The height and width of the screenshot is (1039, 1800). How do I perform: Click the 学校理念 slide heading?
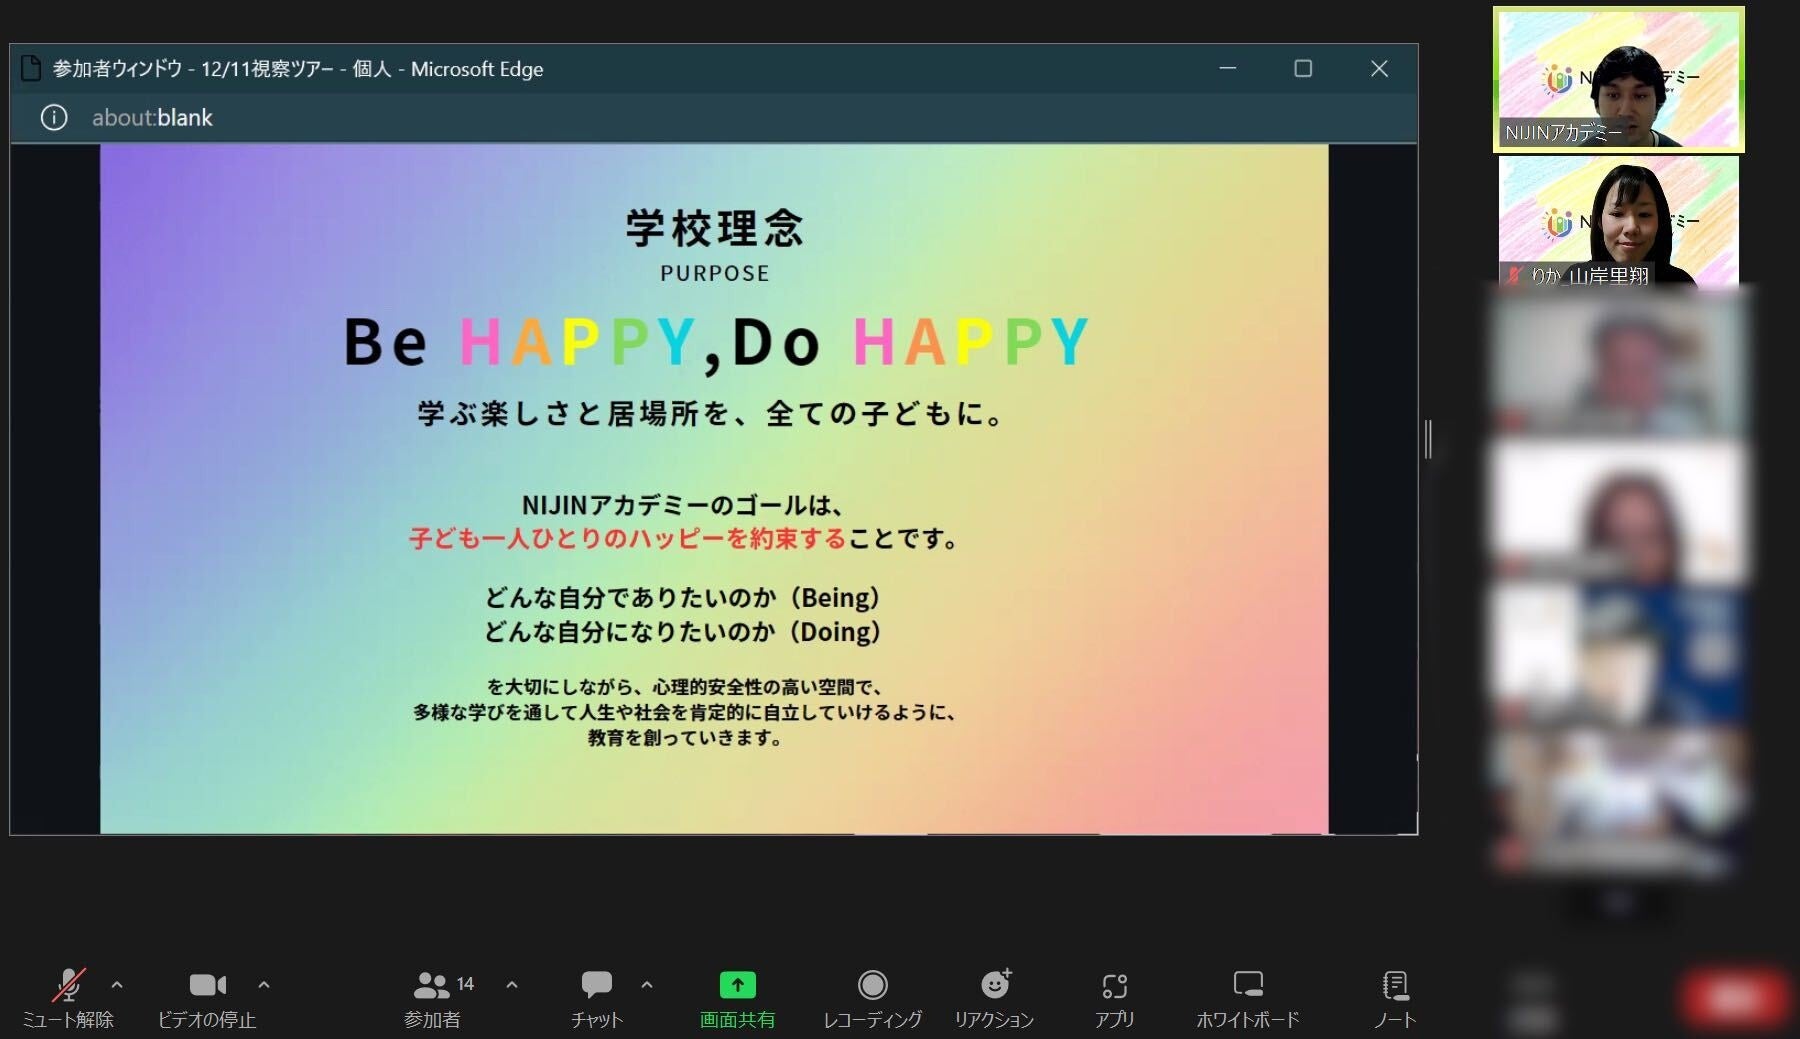click(715, 228)
